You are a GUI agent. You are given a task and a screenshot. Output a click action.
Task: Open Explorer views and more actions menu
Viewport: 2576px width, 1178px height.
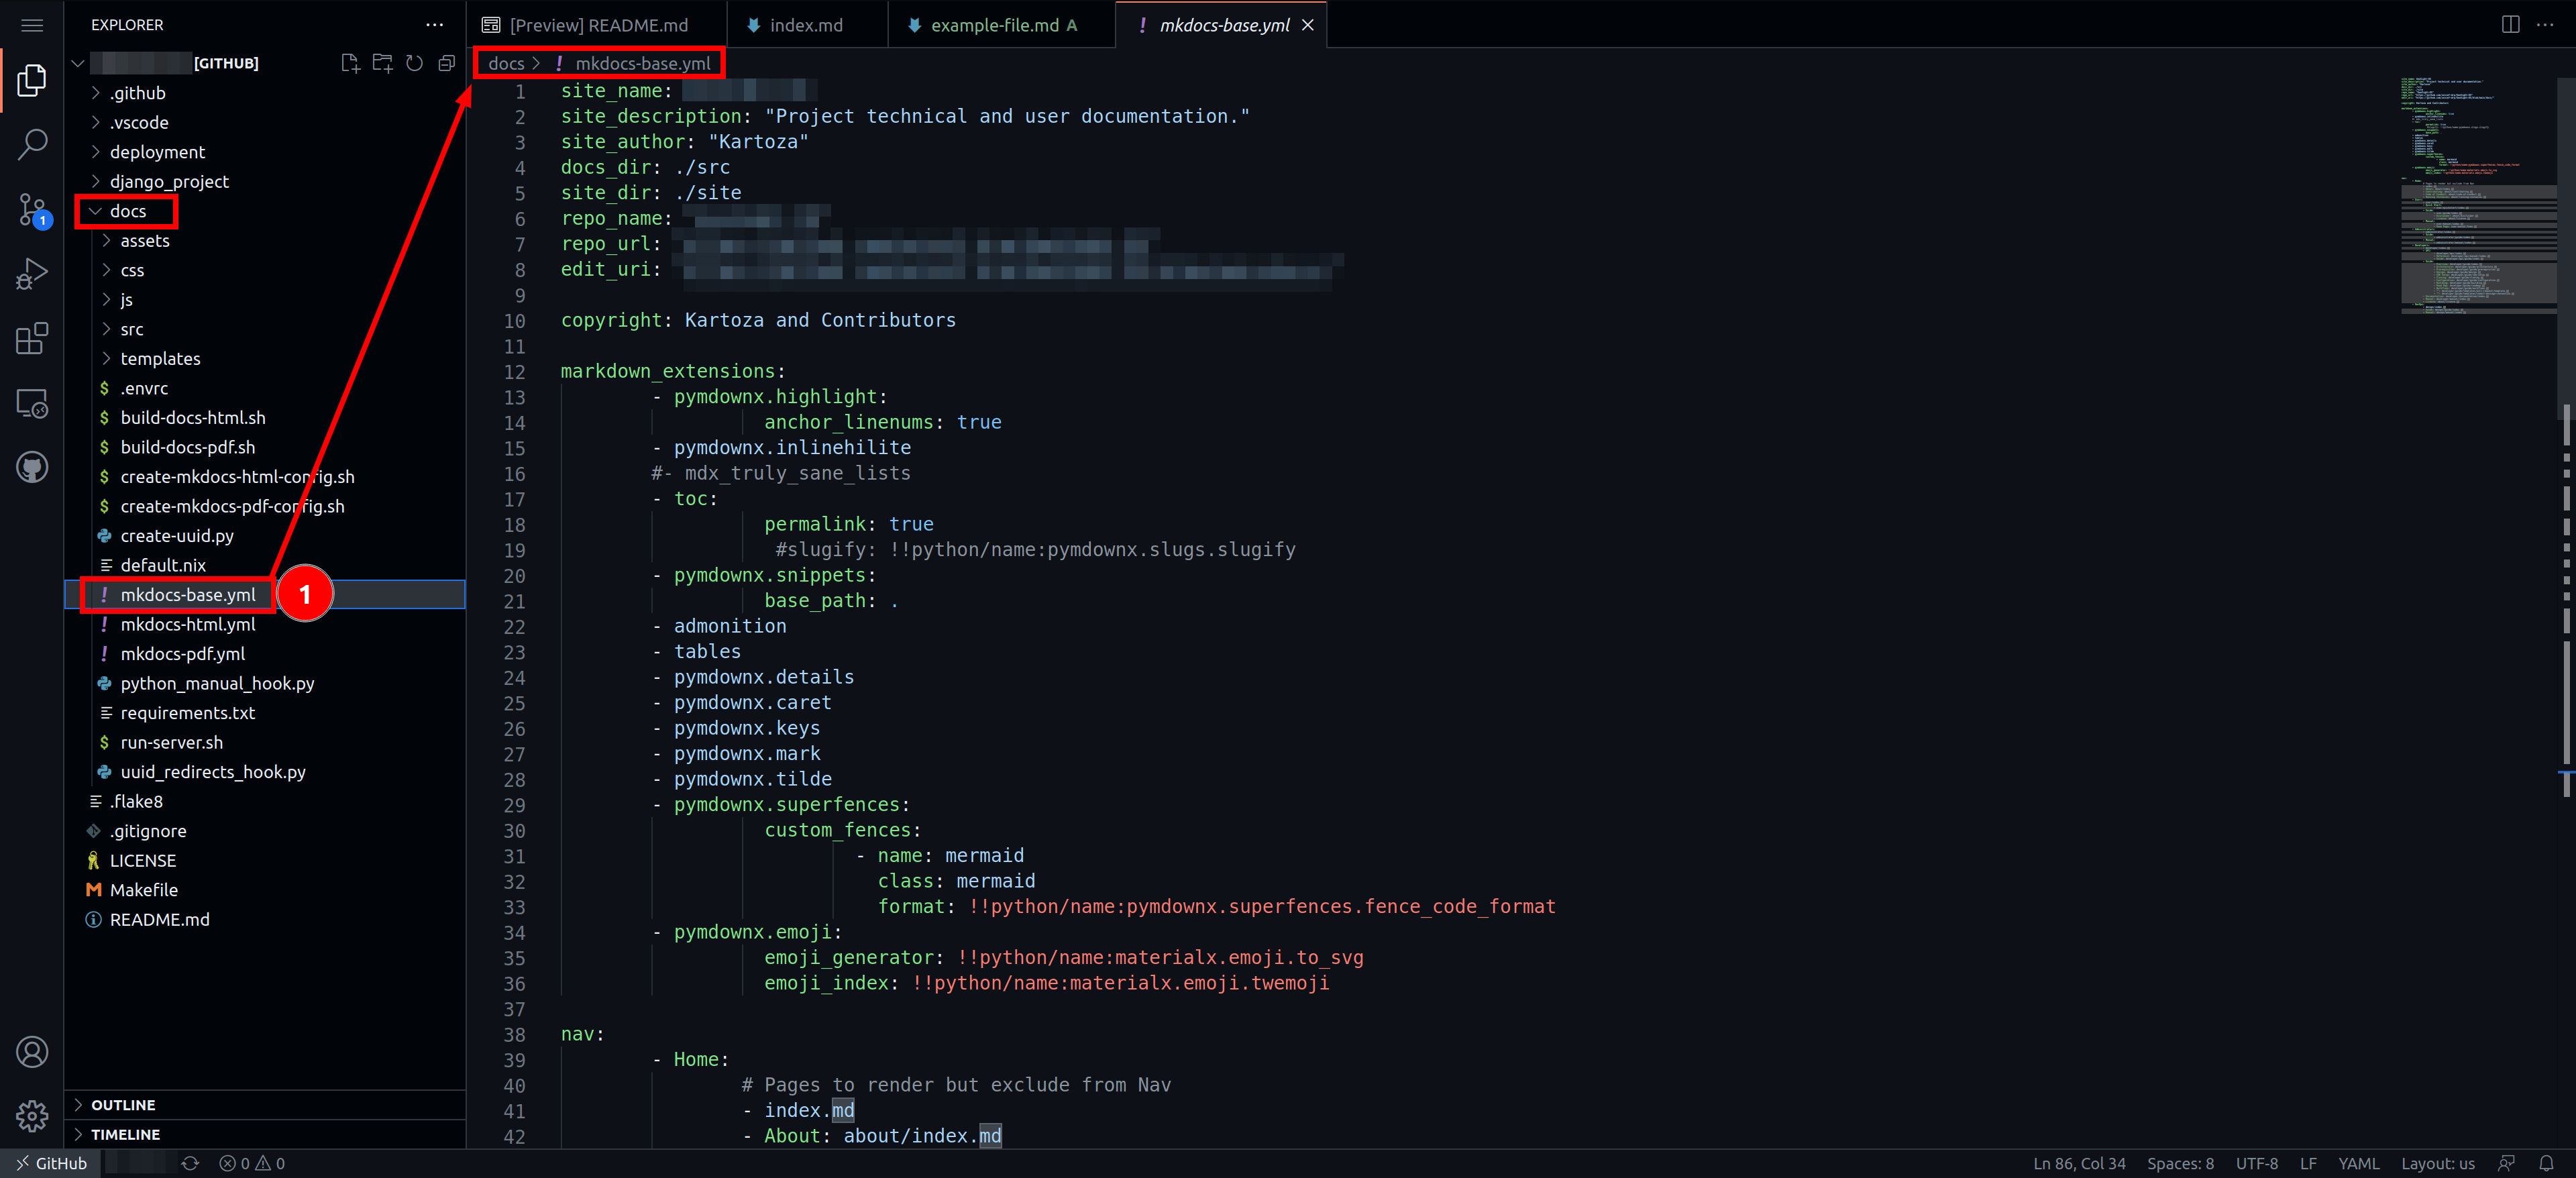pyautogui.click(x=434, y=25)
